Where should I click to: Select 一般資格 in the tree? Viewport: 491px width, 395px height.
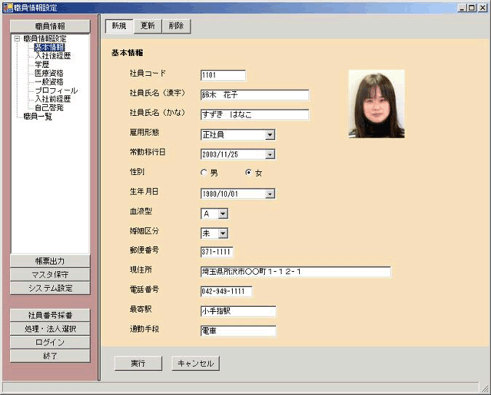pos(49,82)
